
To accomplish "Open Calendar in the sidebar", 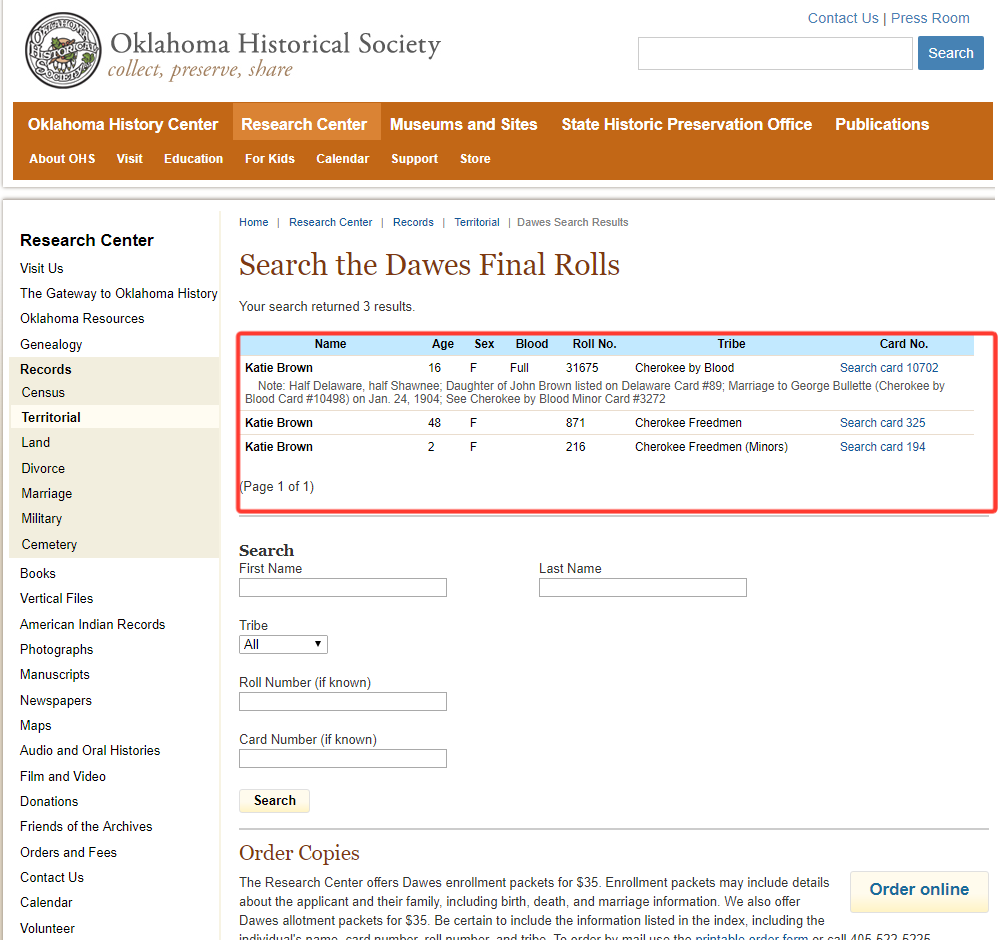I will [46, 902].
